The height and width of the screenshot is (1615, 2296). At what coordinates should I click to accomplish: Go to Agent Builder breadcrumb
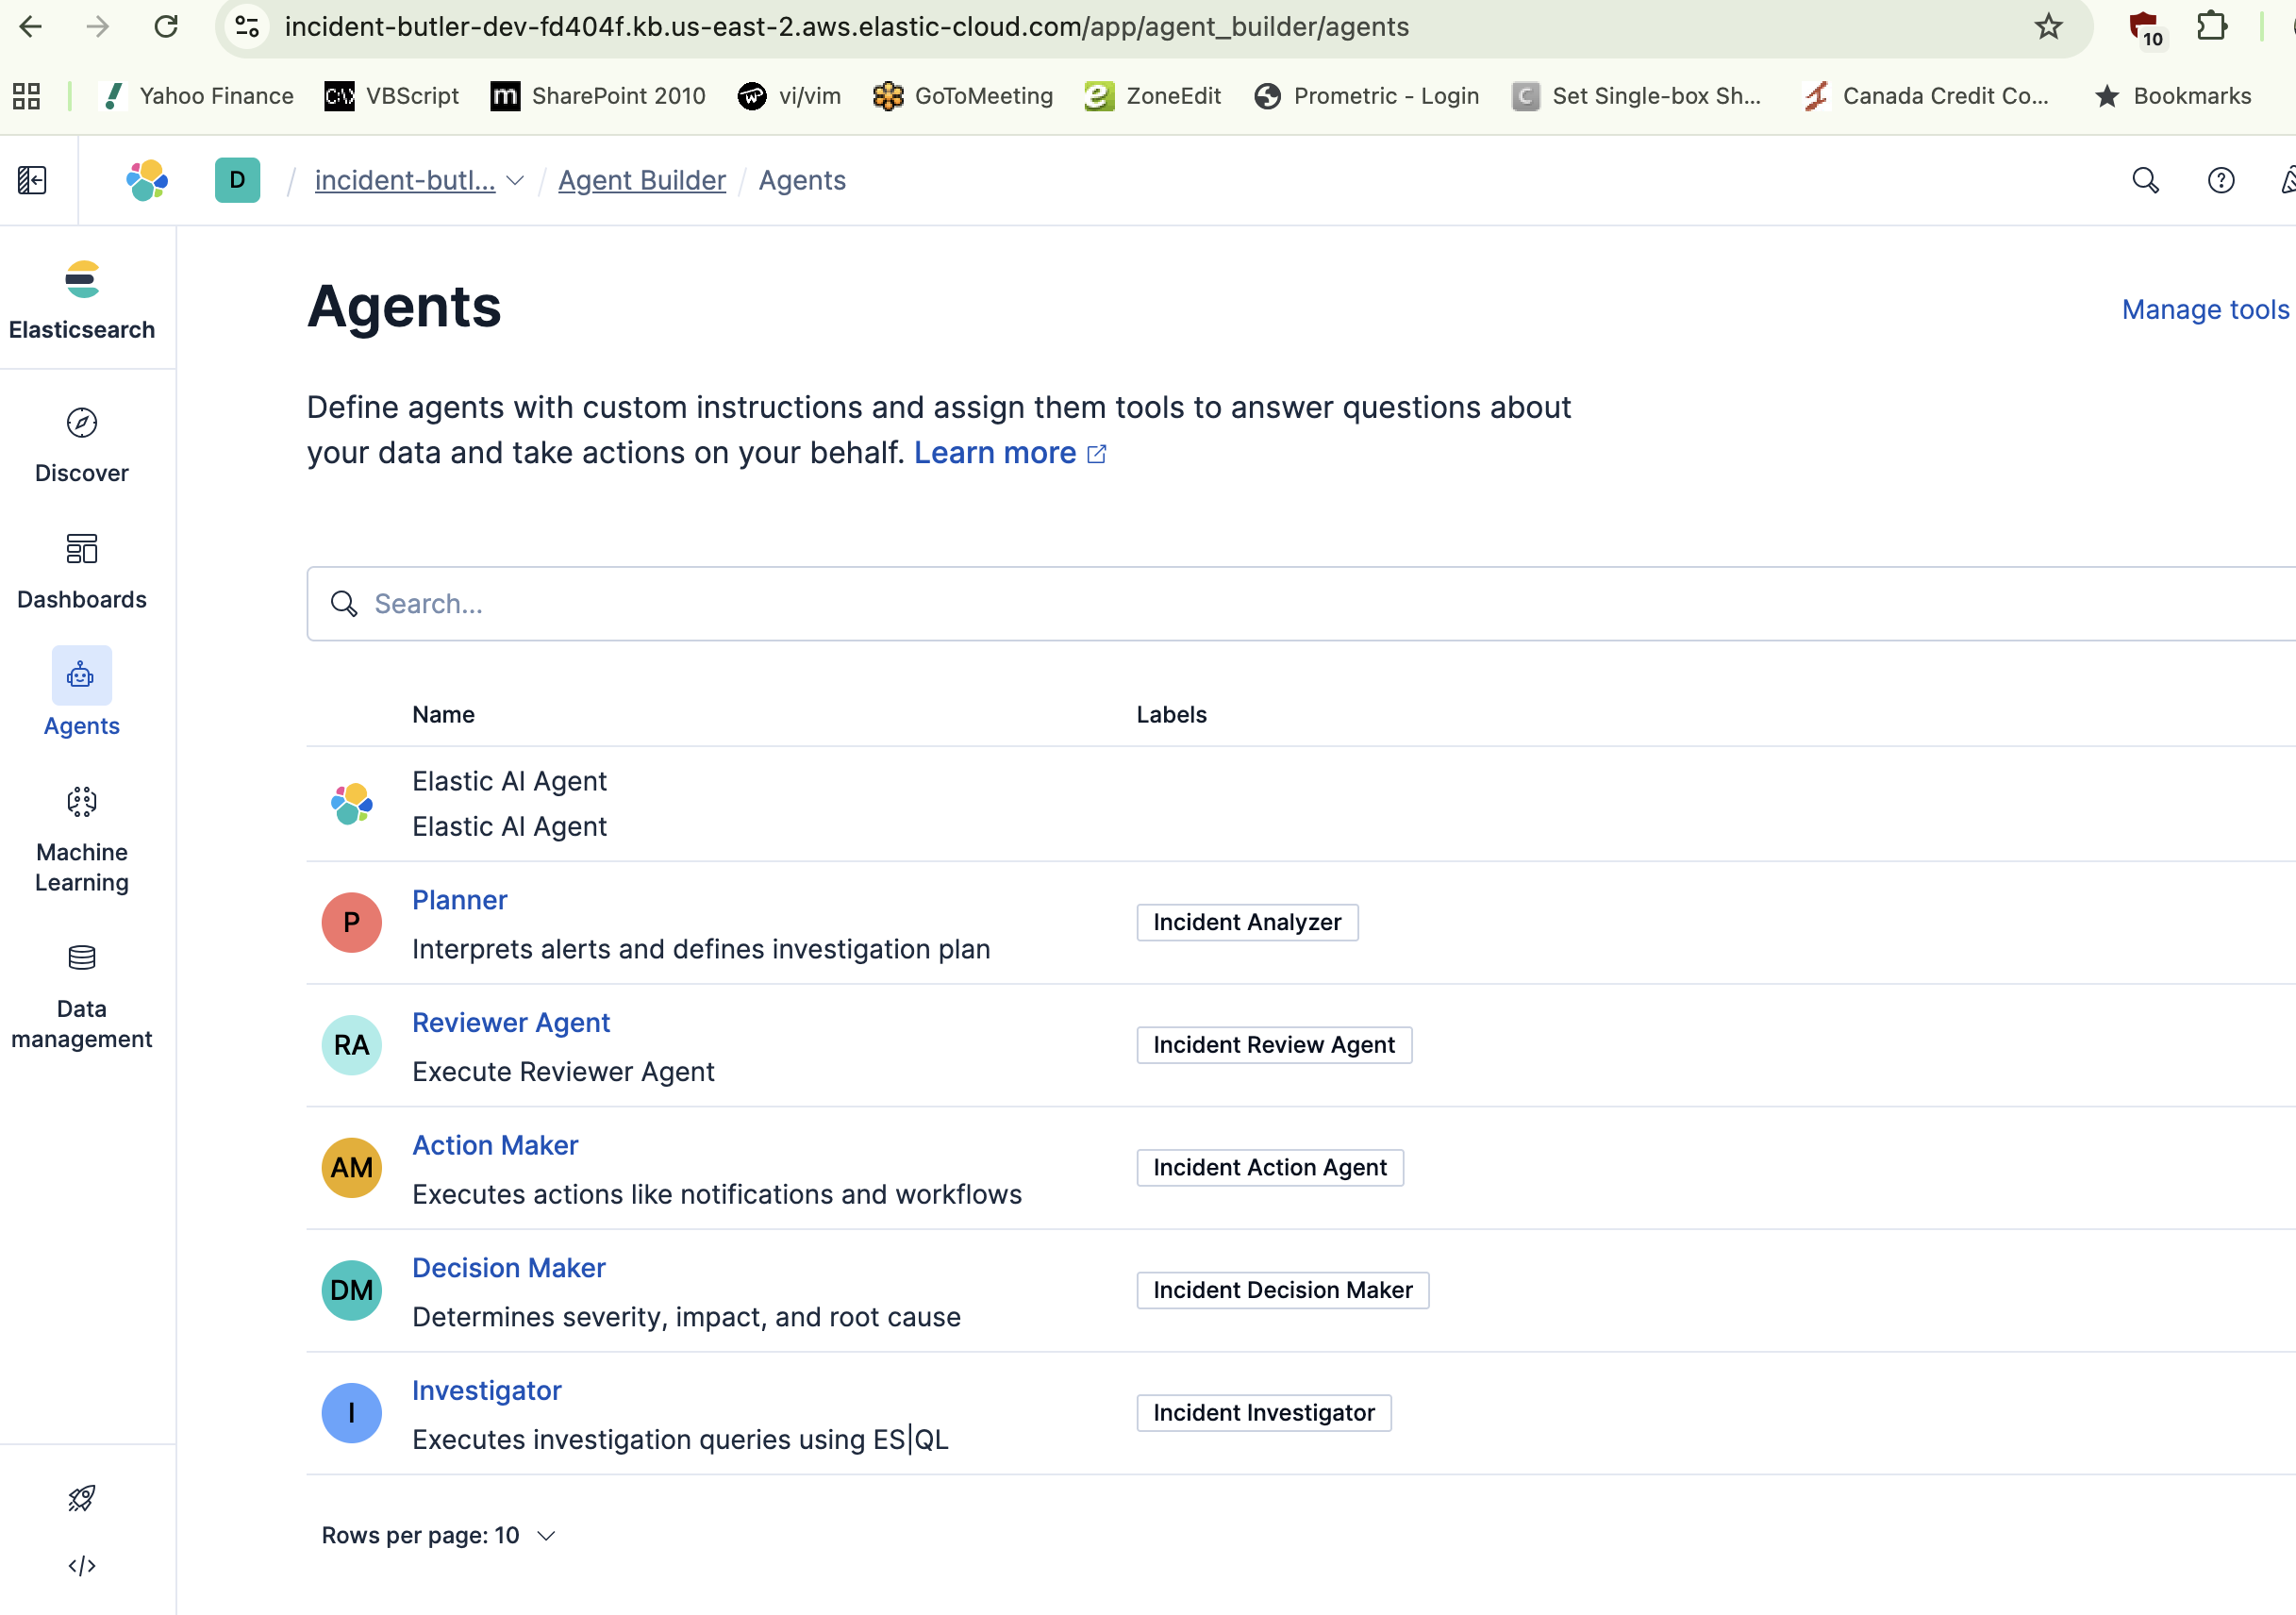click(641, 180)
